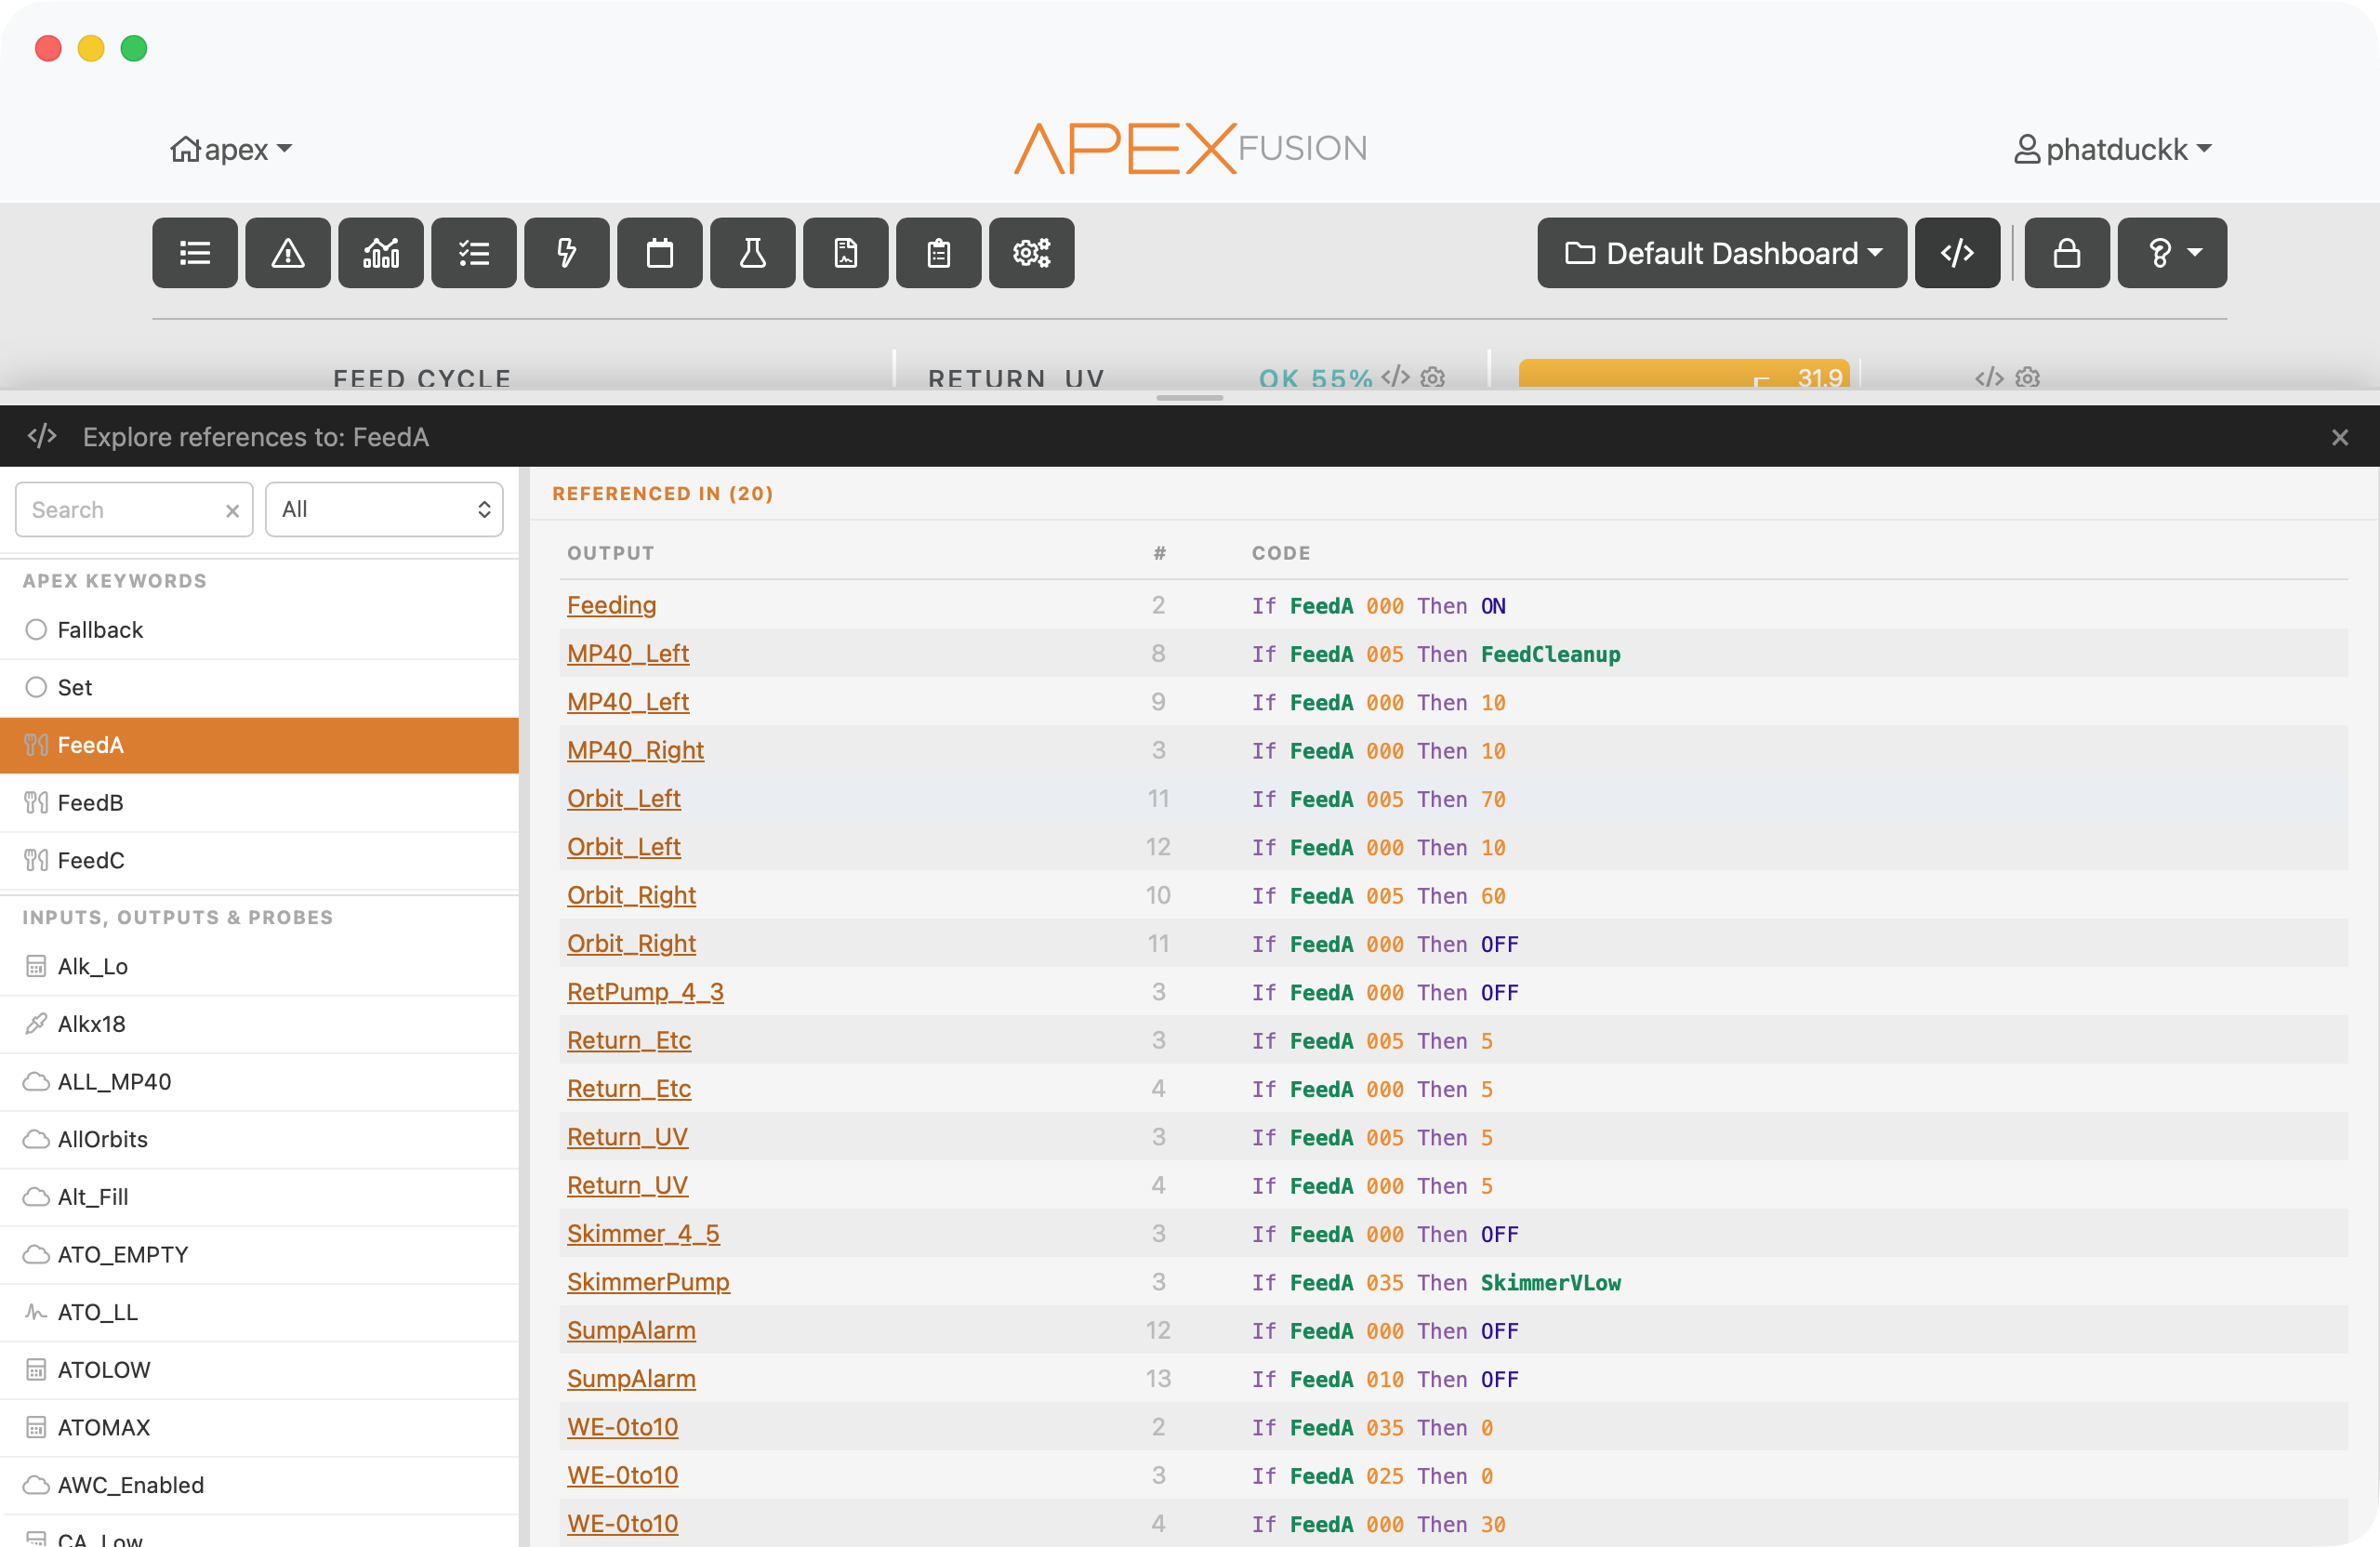The image size is (2380, 1547).
Task: Select the Fallback keyword radio button
Action: tap(37, 629)
